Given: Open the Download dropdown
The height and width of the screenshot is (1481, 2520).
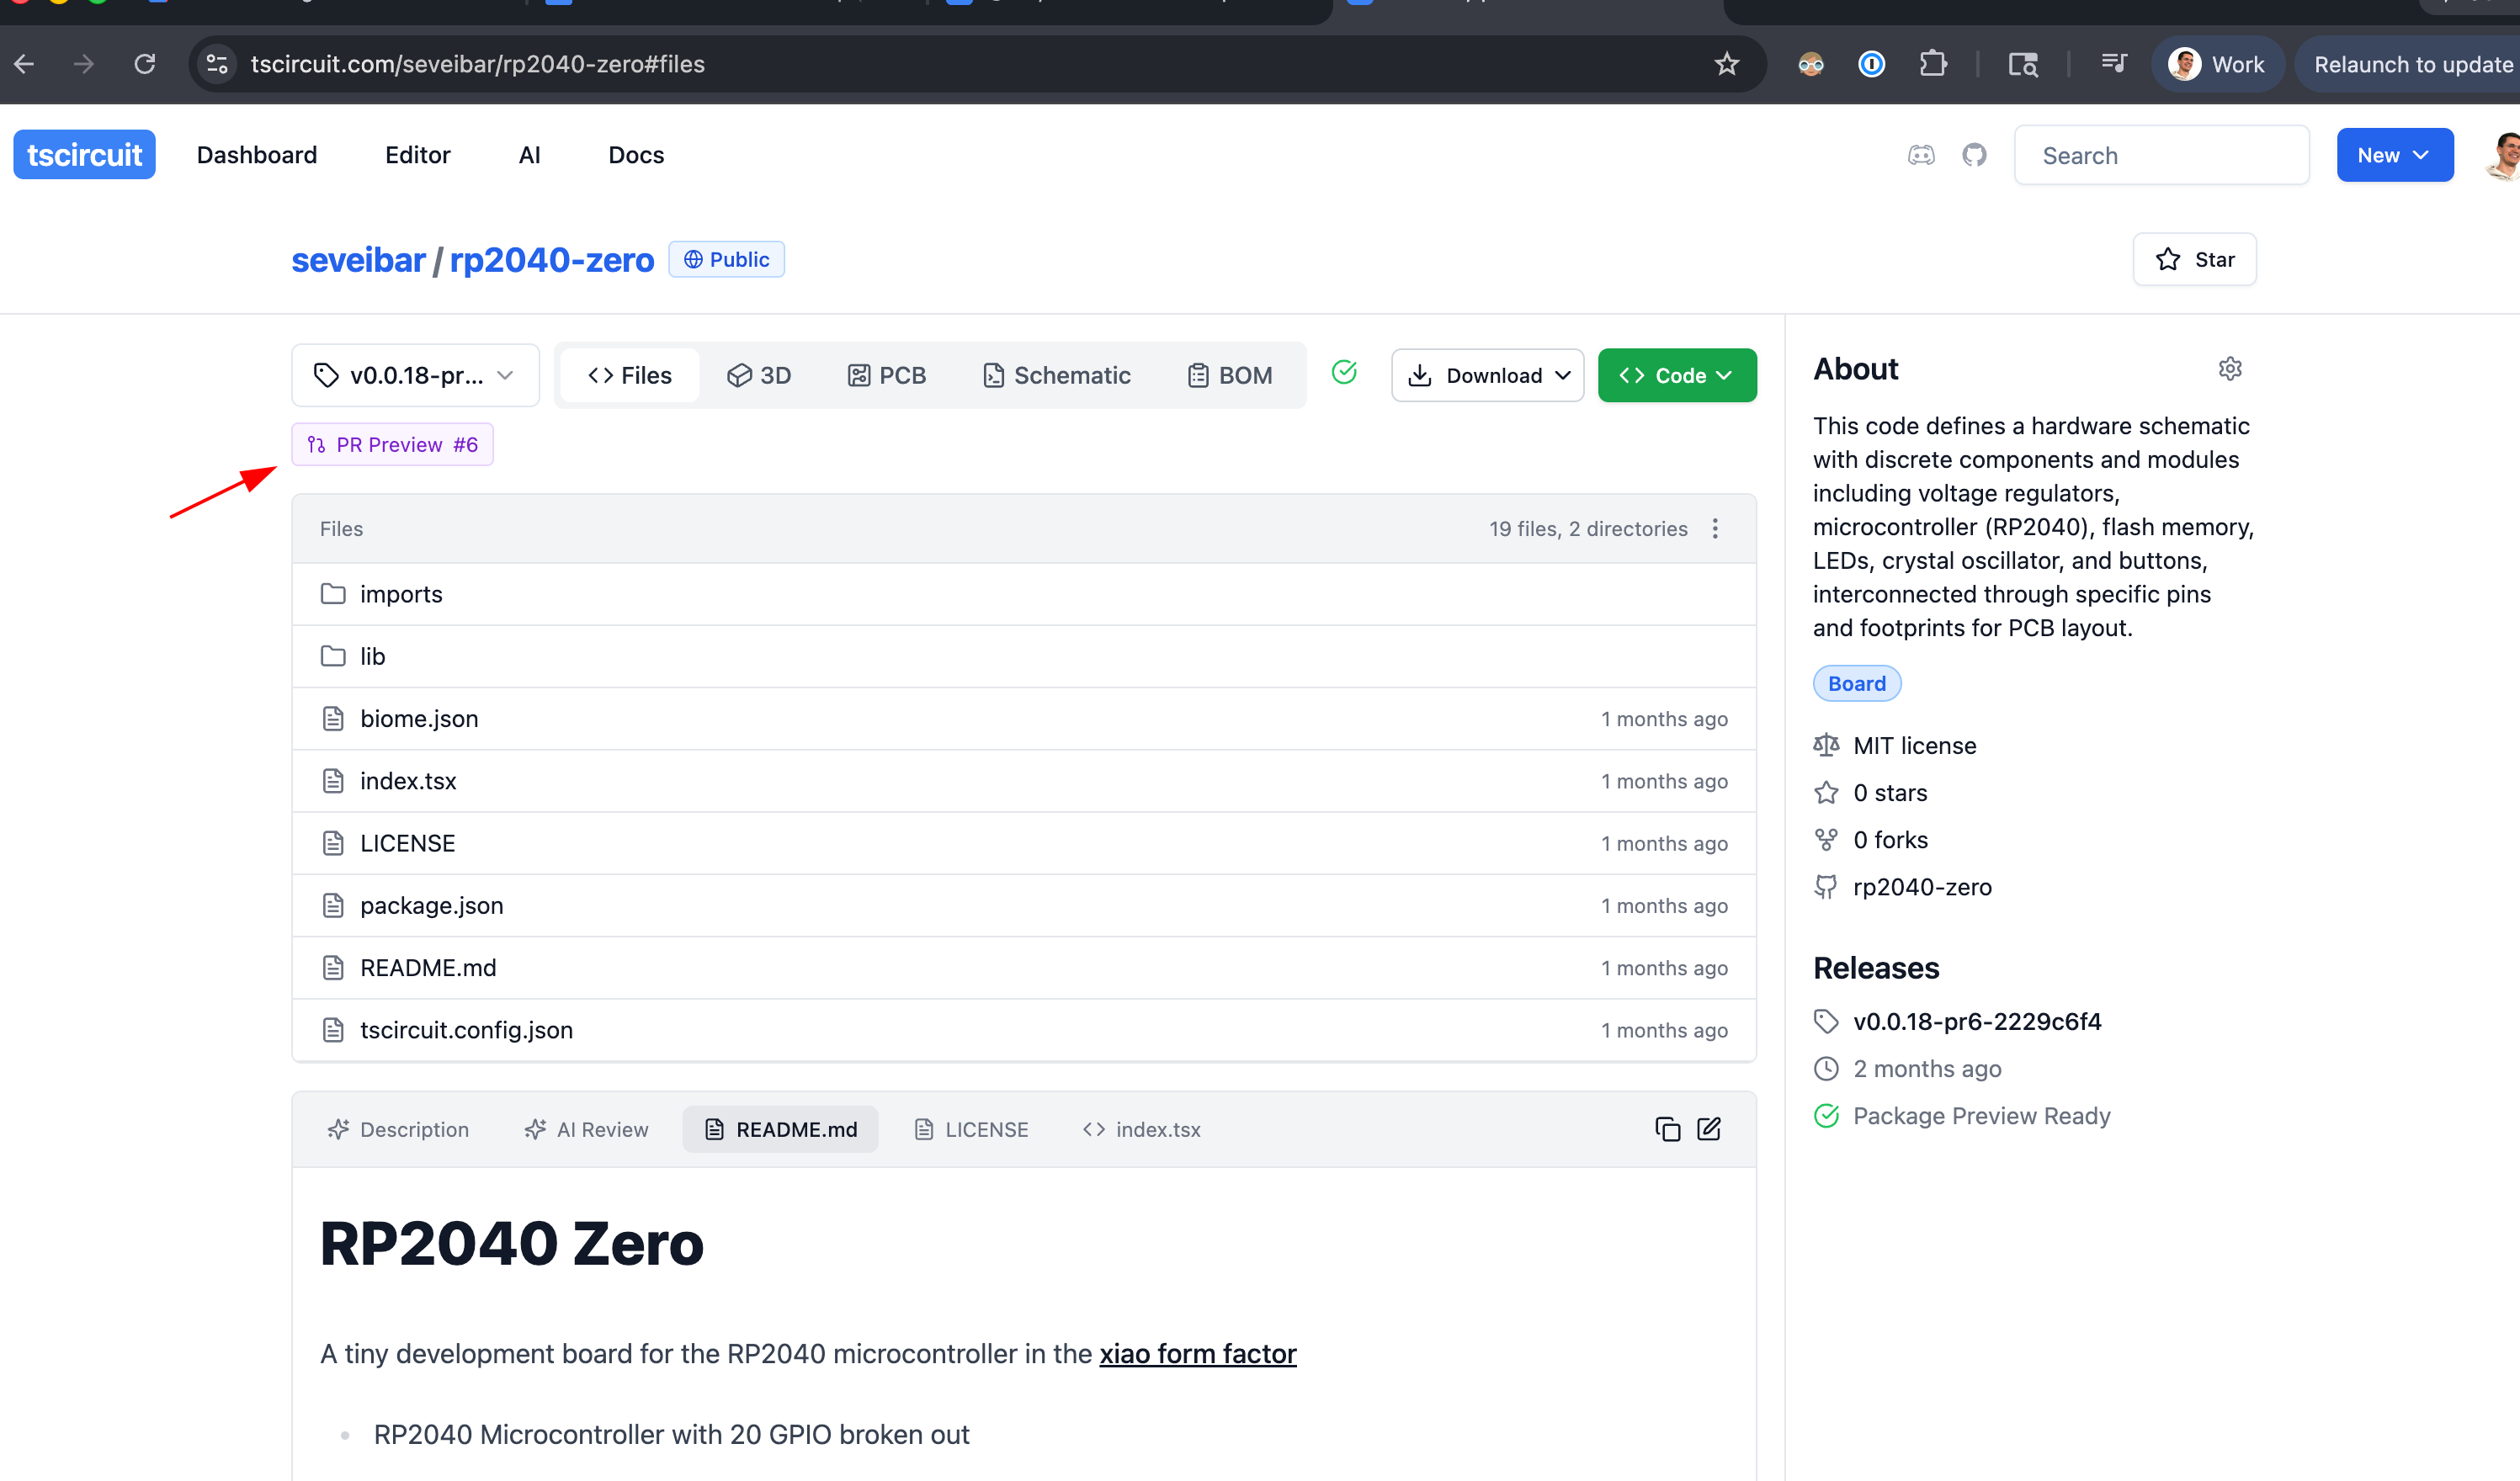Looking at the screenshot, I should [x=1487, y=376].
